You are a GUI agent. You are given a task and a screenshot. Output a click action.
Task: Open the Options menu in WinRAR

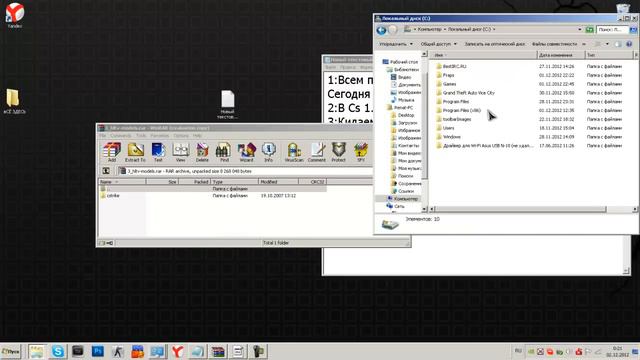[x=181, y=136]
